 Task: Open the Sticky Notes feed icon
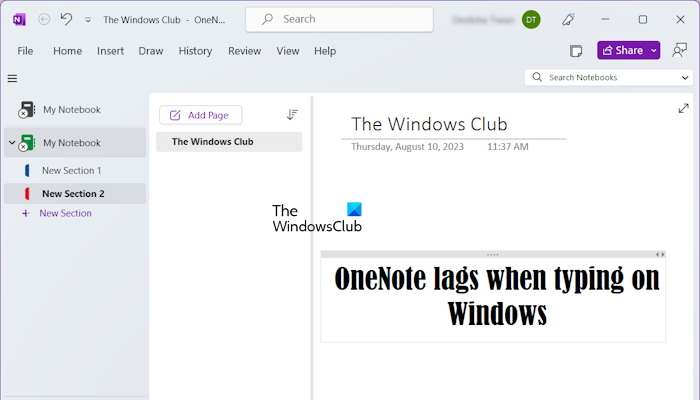pyautogui.click(x=576, y=51)
